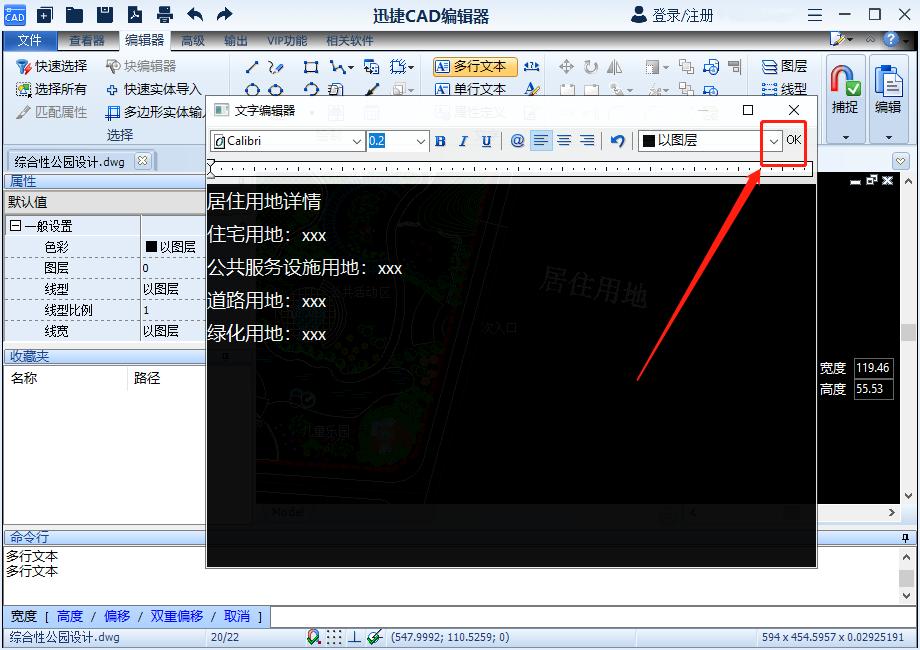Click 高度 option in command prompt
The height and width of the screenshot is (650, 920).
point(70,616)
